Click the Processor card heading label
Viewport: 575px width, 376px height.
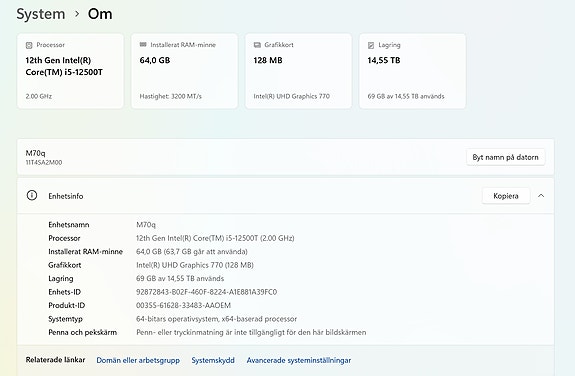pos(51,45)
